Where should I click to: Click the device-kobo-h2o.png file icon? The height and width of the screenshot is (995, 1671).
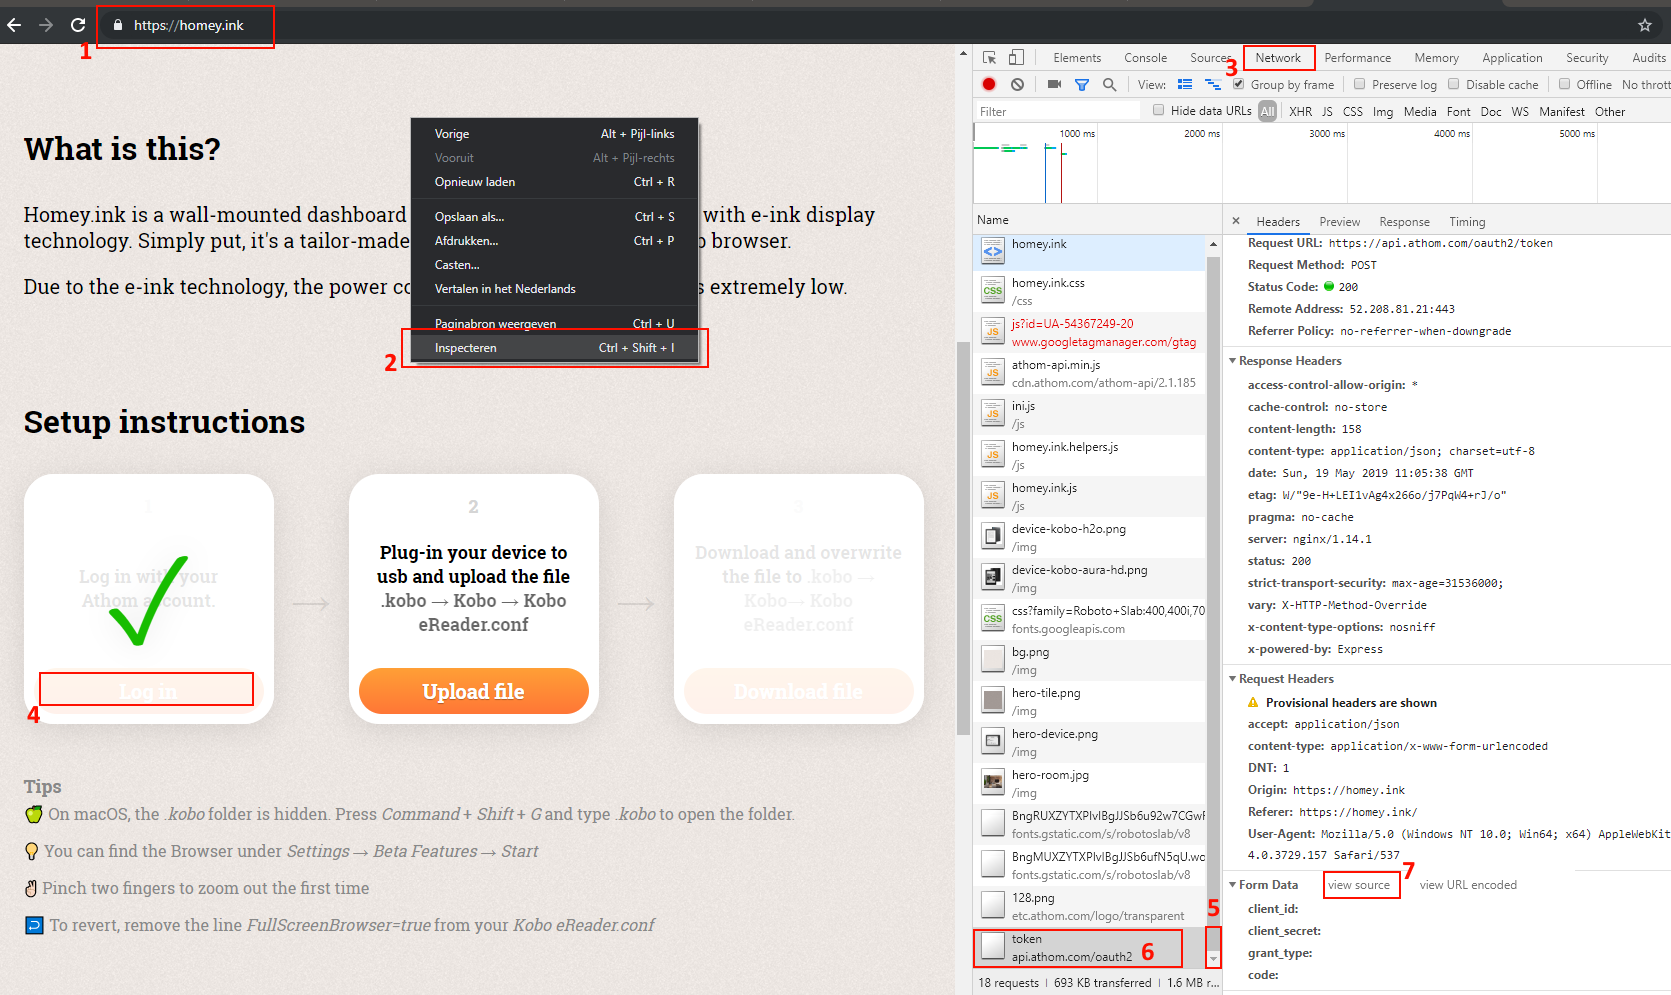click(993, 537)
